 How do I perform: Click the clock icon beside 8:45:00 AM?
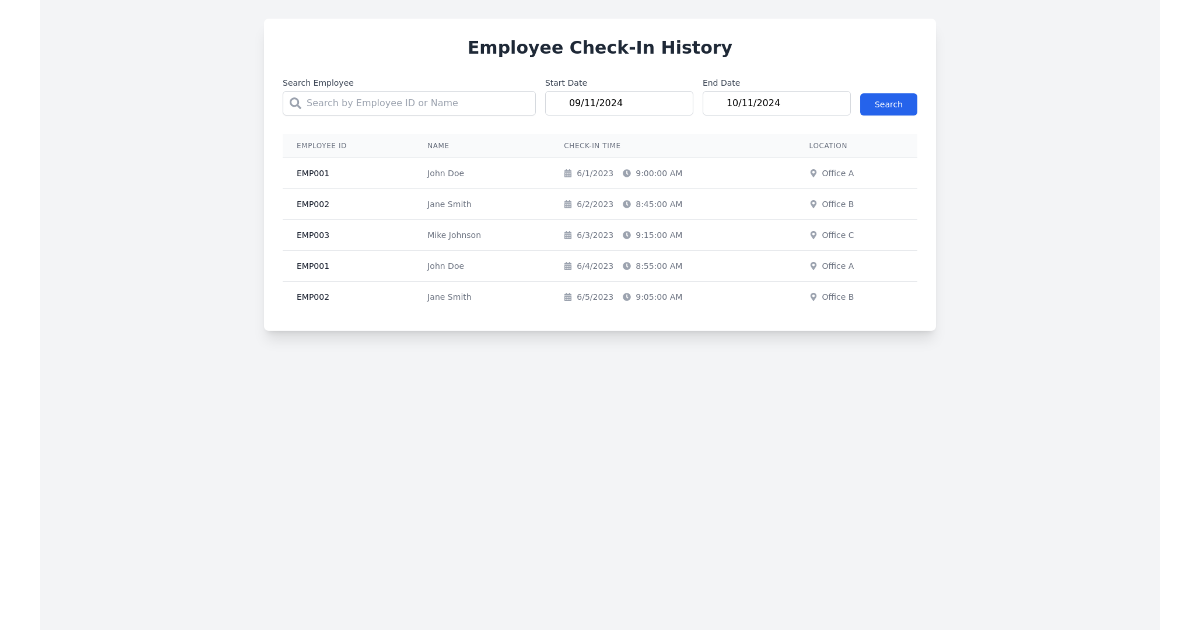(x=625, y=203)
